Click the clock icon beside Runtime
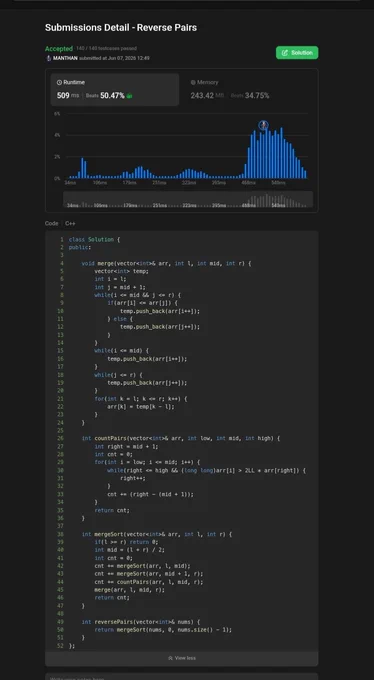374x680 pixels. point(59,82)
